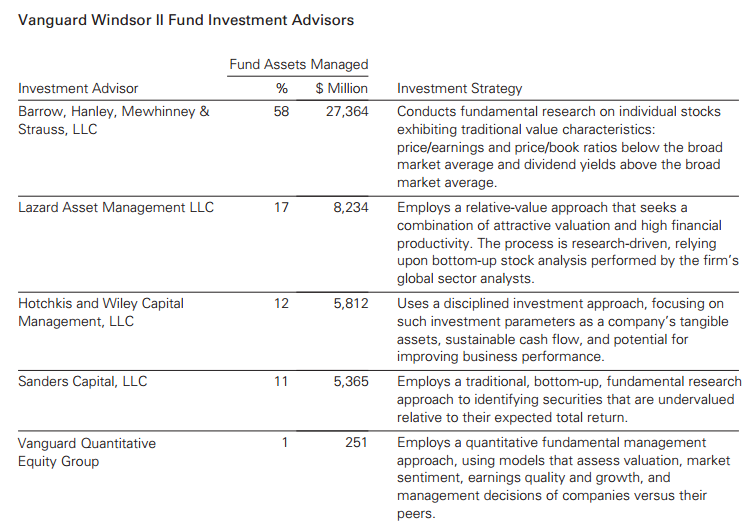Click the 5,365 asset amount
The width and height of the screenshot is (751, 524).
[350, 381]
